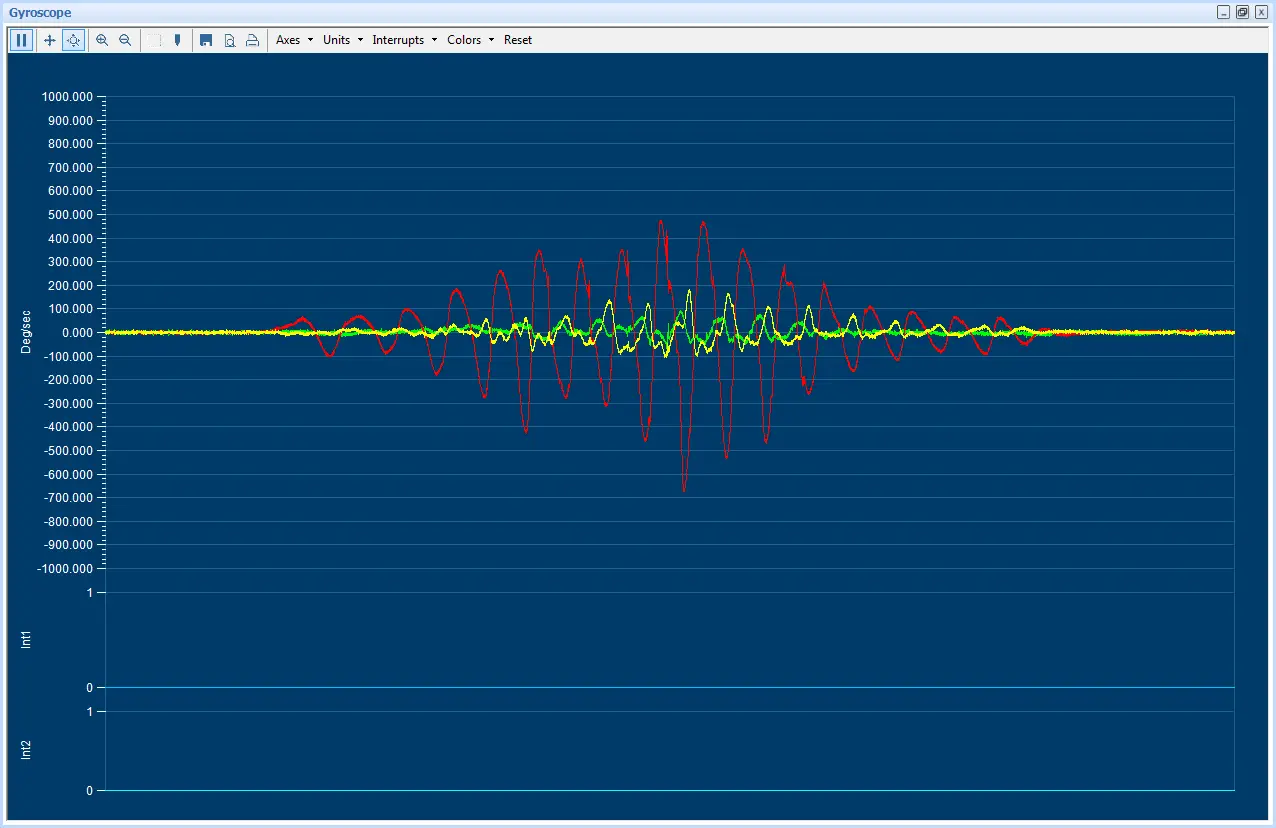The width and height of the screenshot is (1276, 828).
Task: Print the gyroscope graph
Action: pyautogui.click(x=253, y=40)
